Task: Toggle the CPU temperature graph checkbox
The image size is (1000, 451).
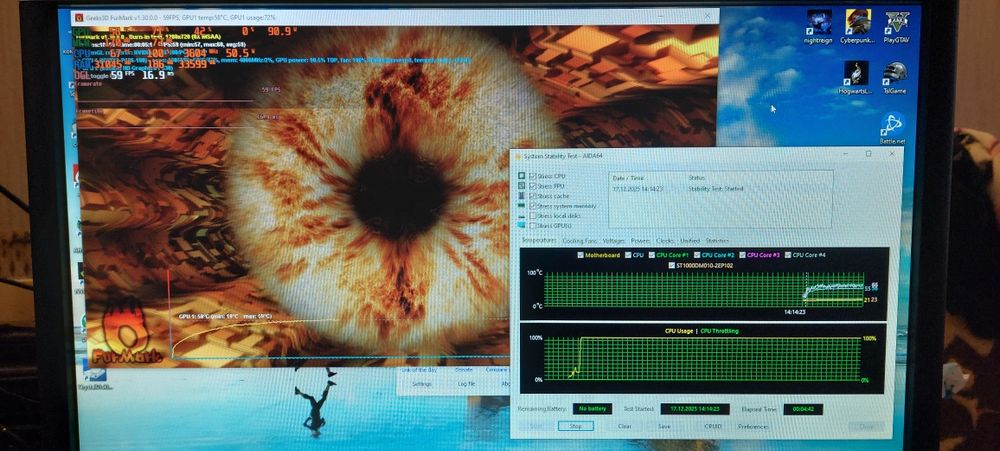Action: pyautogui.click(x=628, y=255)
